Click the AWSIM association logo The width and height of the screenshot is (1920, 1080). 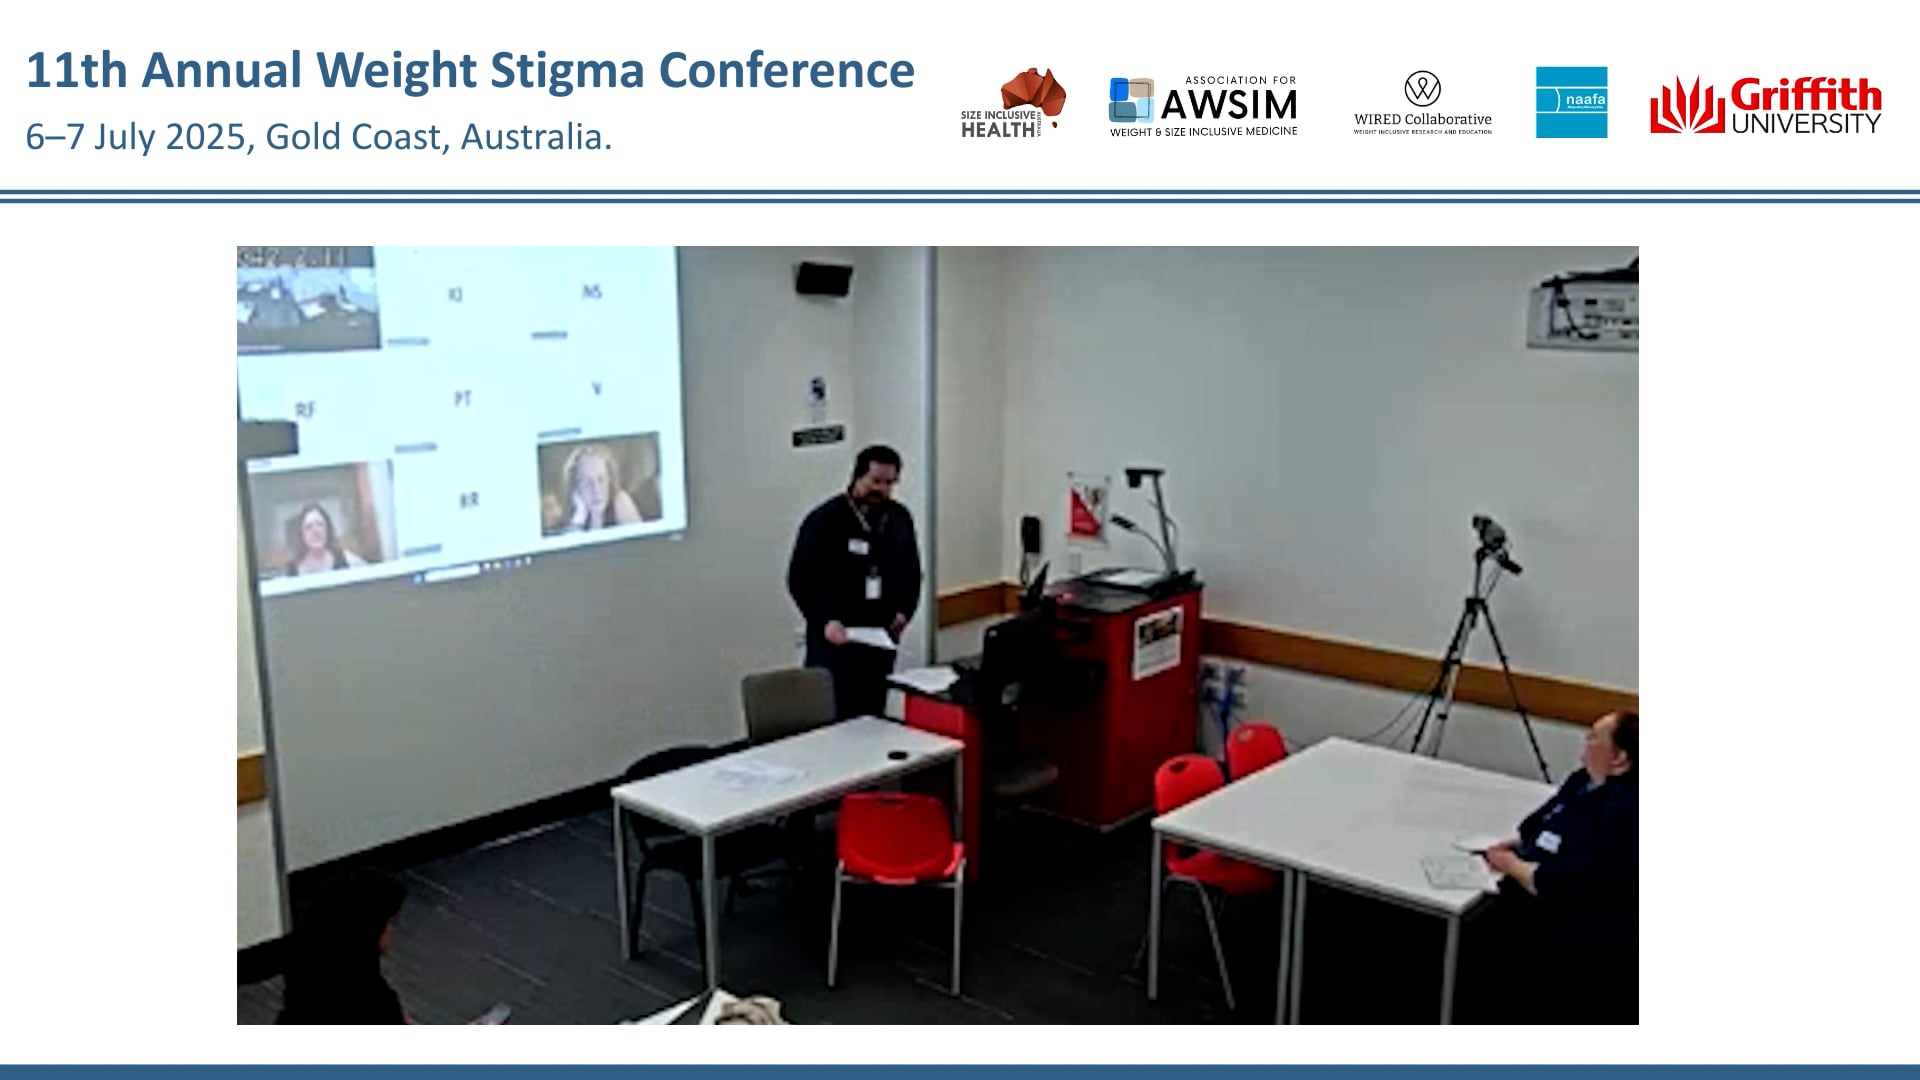pyautogui.click(x=1203, y=105)
